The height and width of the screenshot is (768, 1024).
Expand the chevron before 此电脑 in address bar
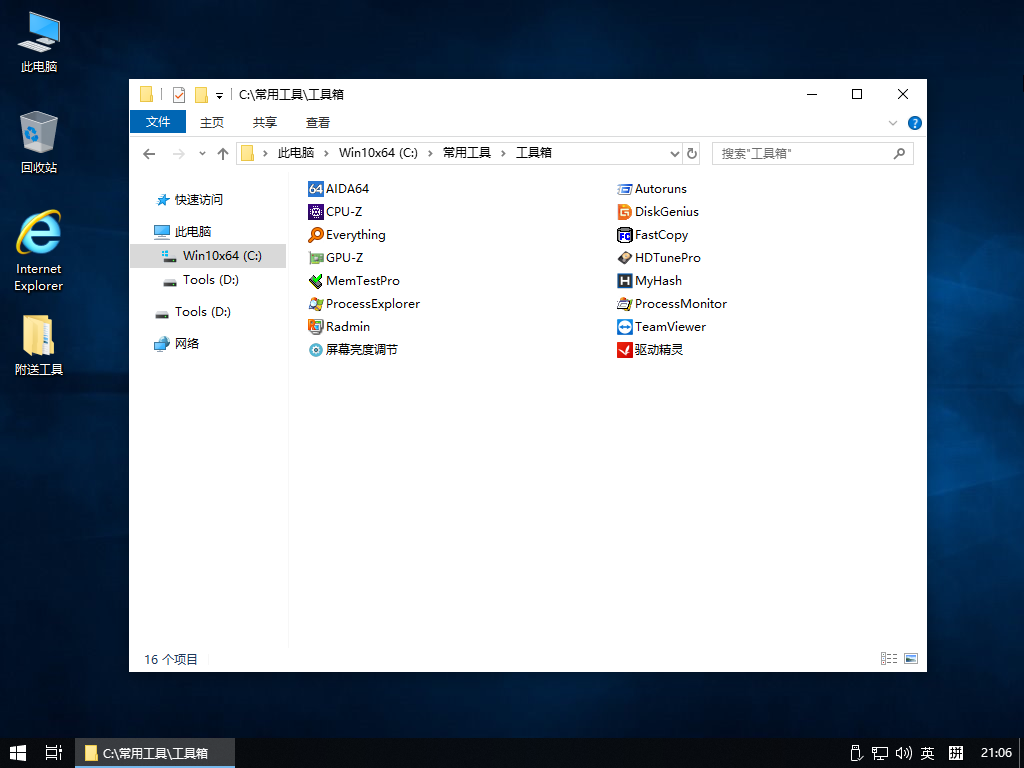265,153
